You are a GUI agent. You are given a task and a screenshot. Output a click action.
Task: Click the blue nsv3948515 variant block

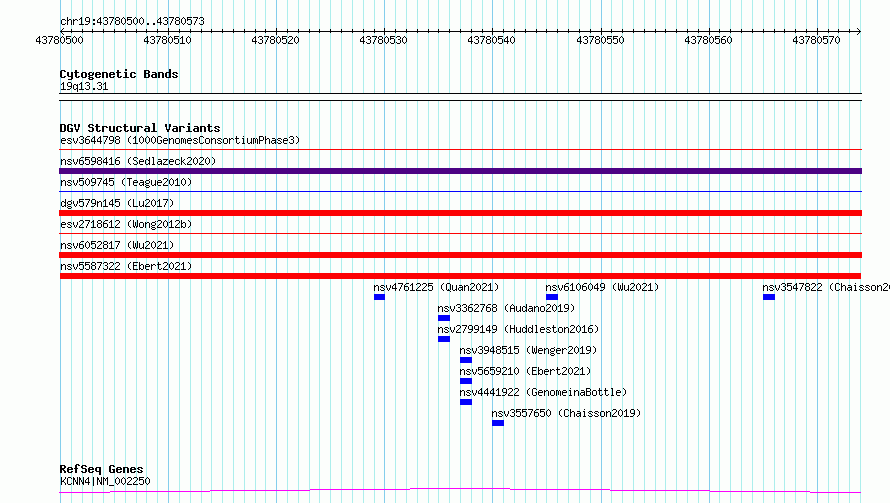click(466, 360)
